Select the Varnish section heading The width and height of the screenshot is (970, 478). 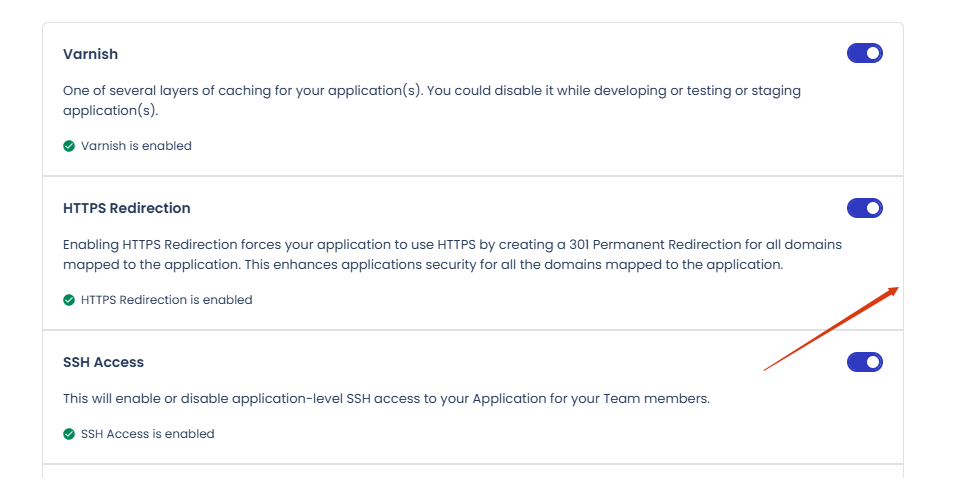click(x=90, y=54)
